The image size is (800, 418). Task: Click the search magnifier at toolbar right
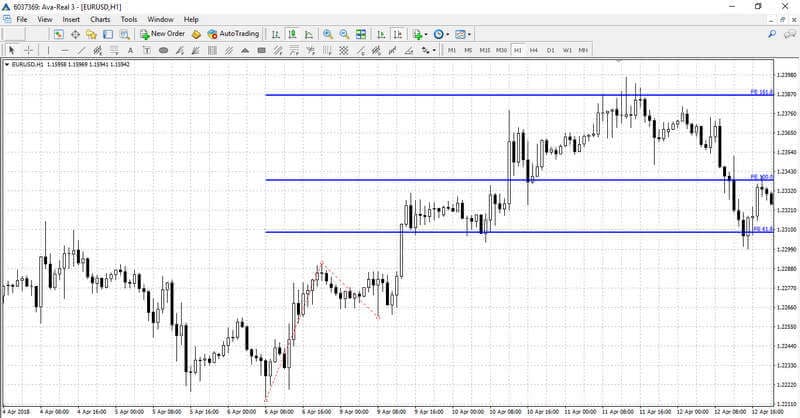tap(772, 34)
